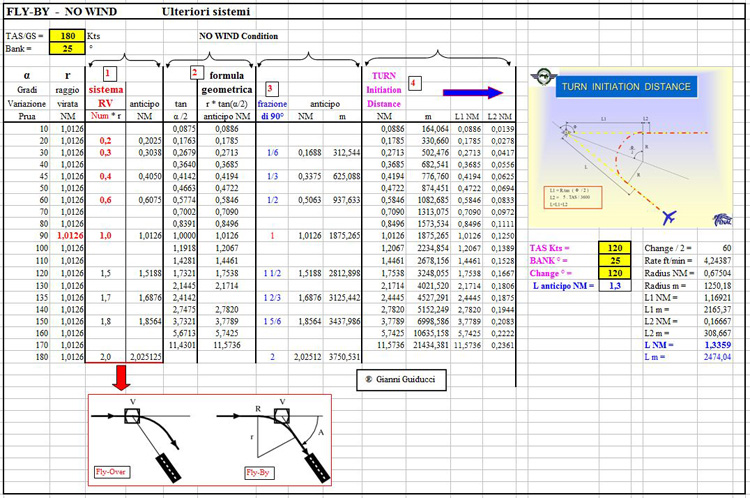Click the tangent value 1,0000
This screenshot has width=750, height=498.
[184, 236]
